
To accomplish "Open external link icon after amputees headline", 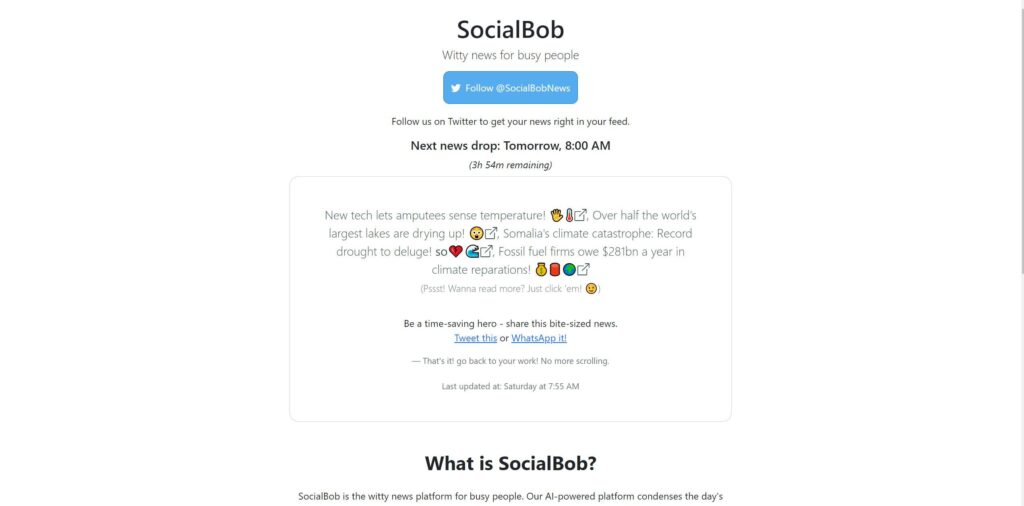I will coord(580,215).
